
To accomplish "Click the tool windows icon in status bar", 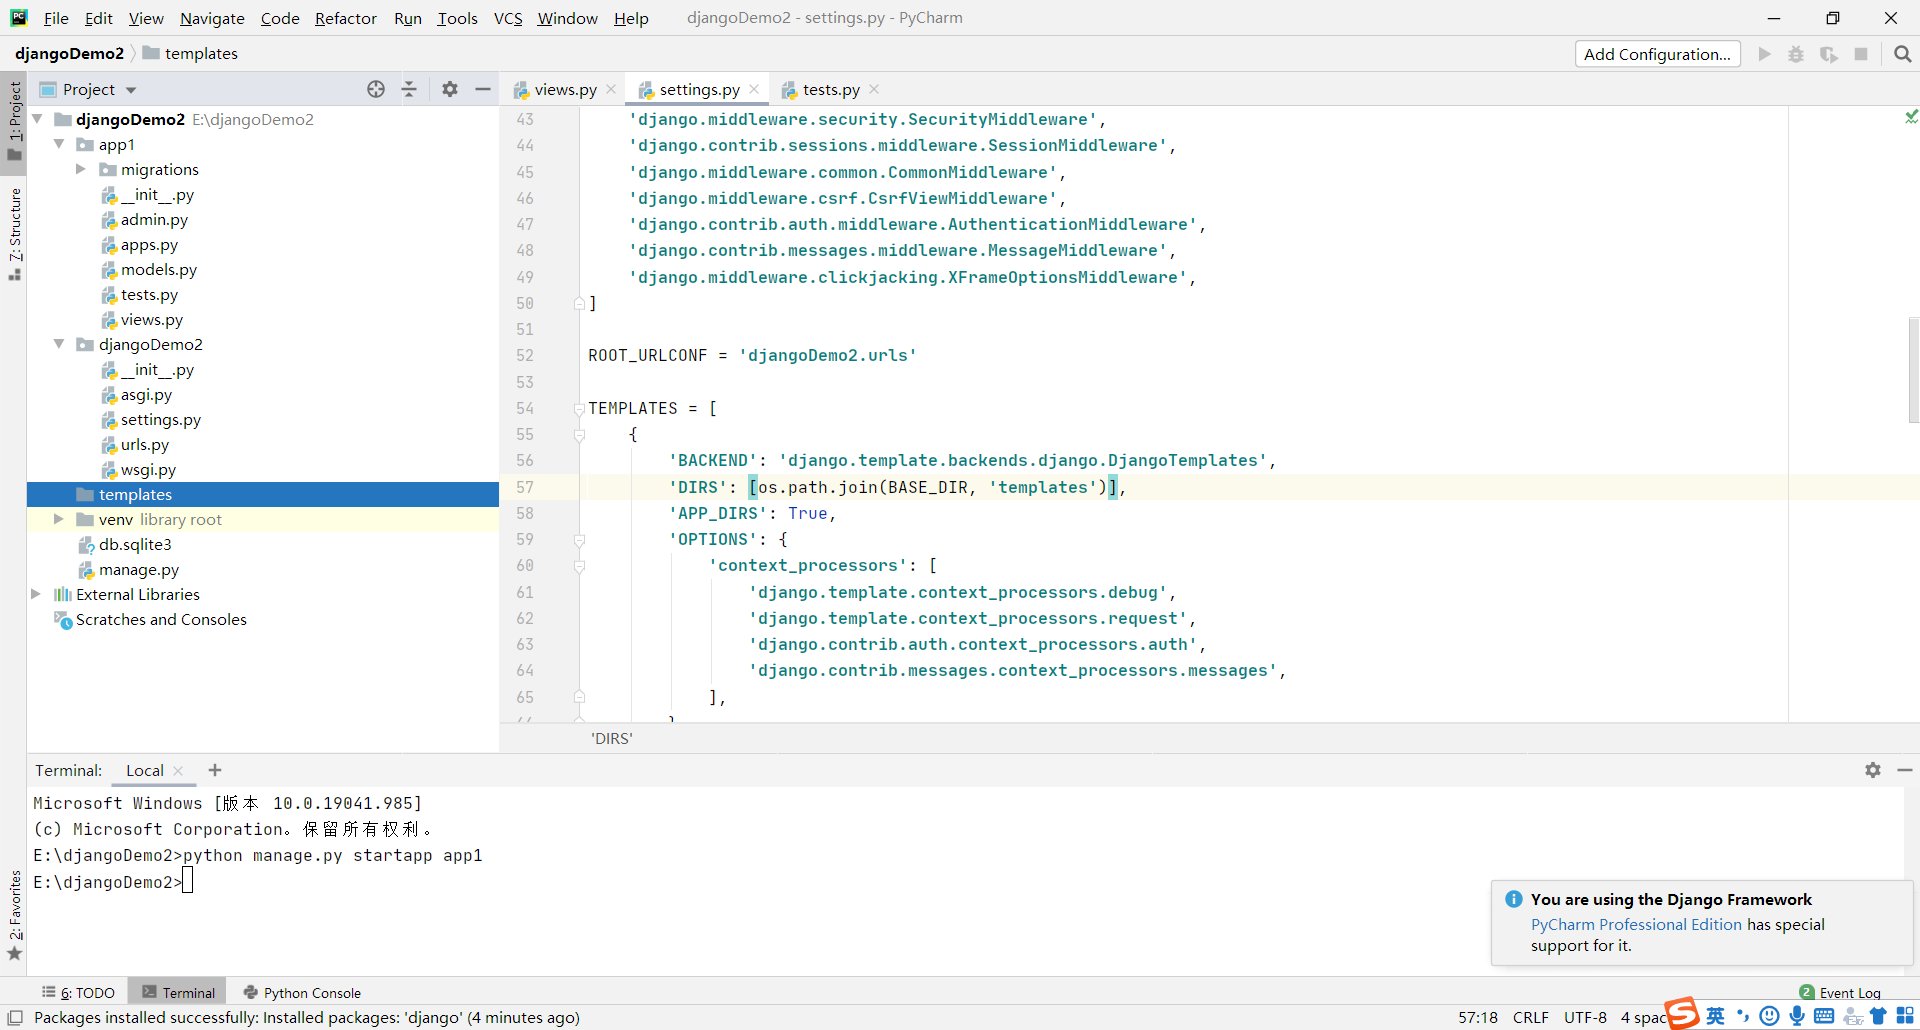I will click(x=15, y=1017).
